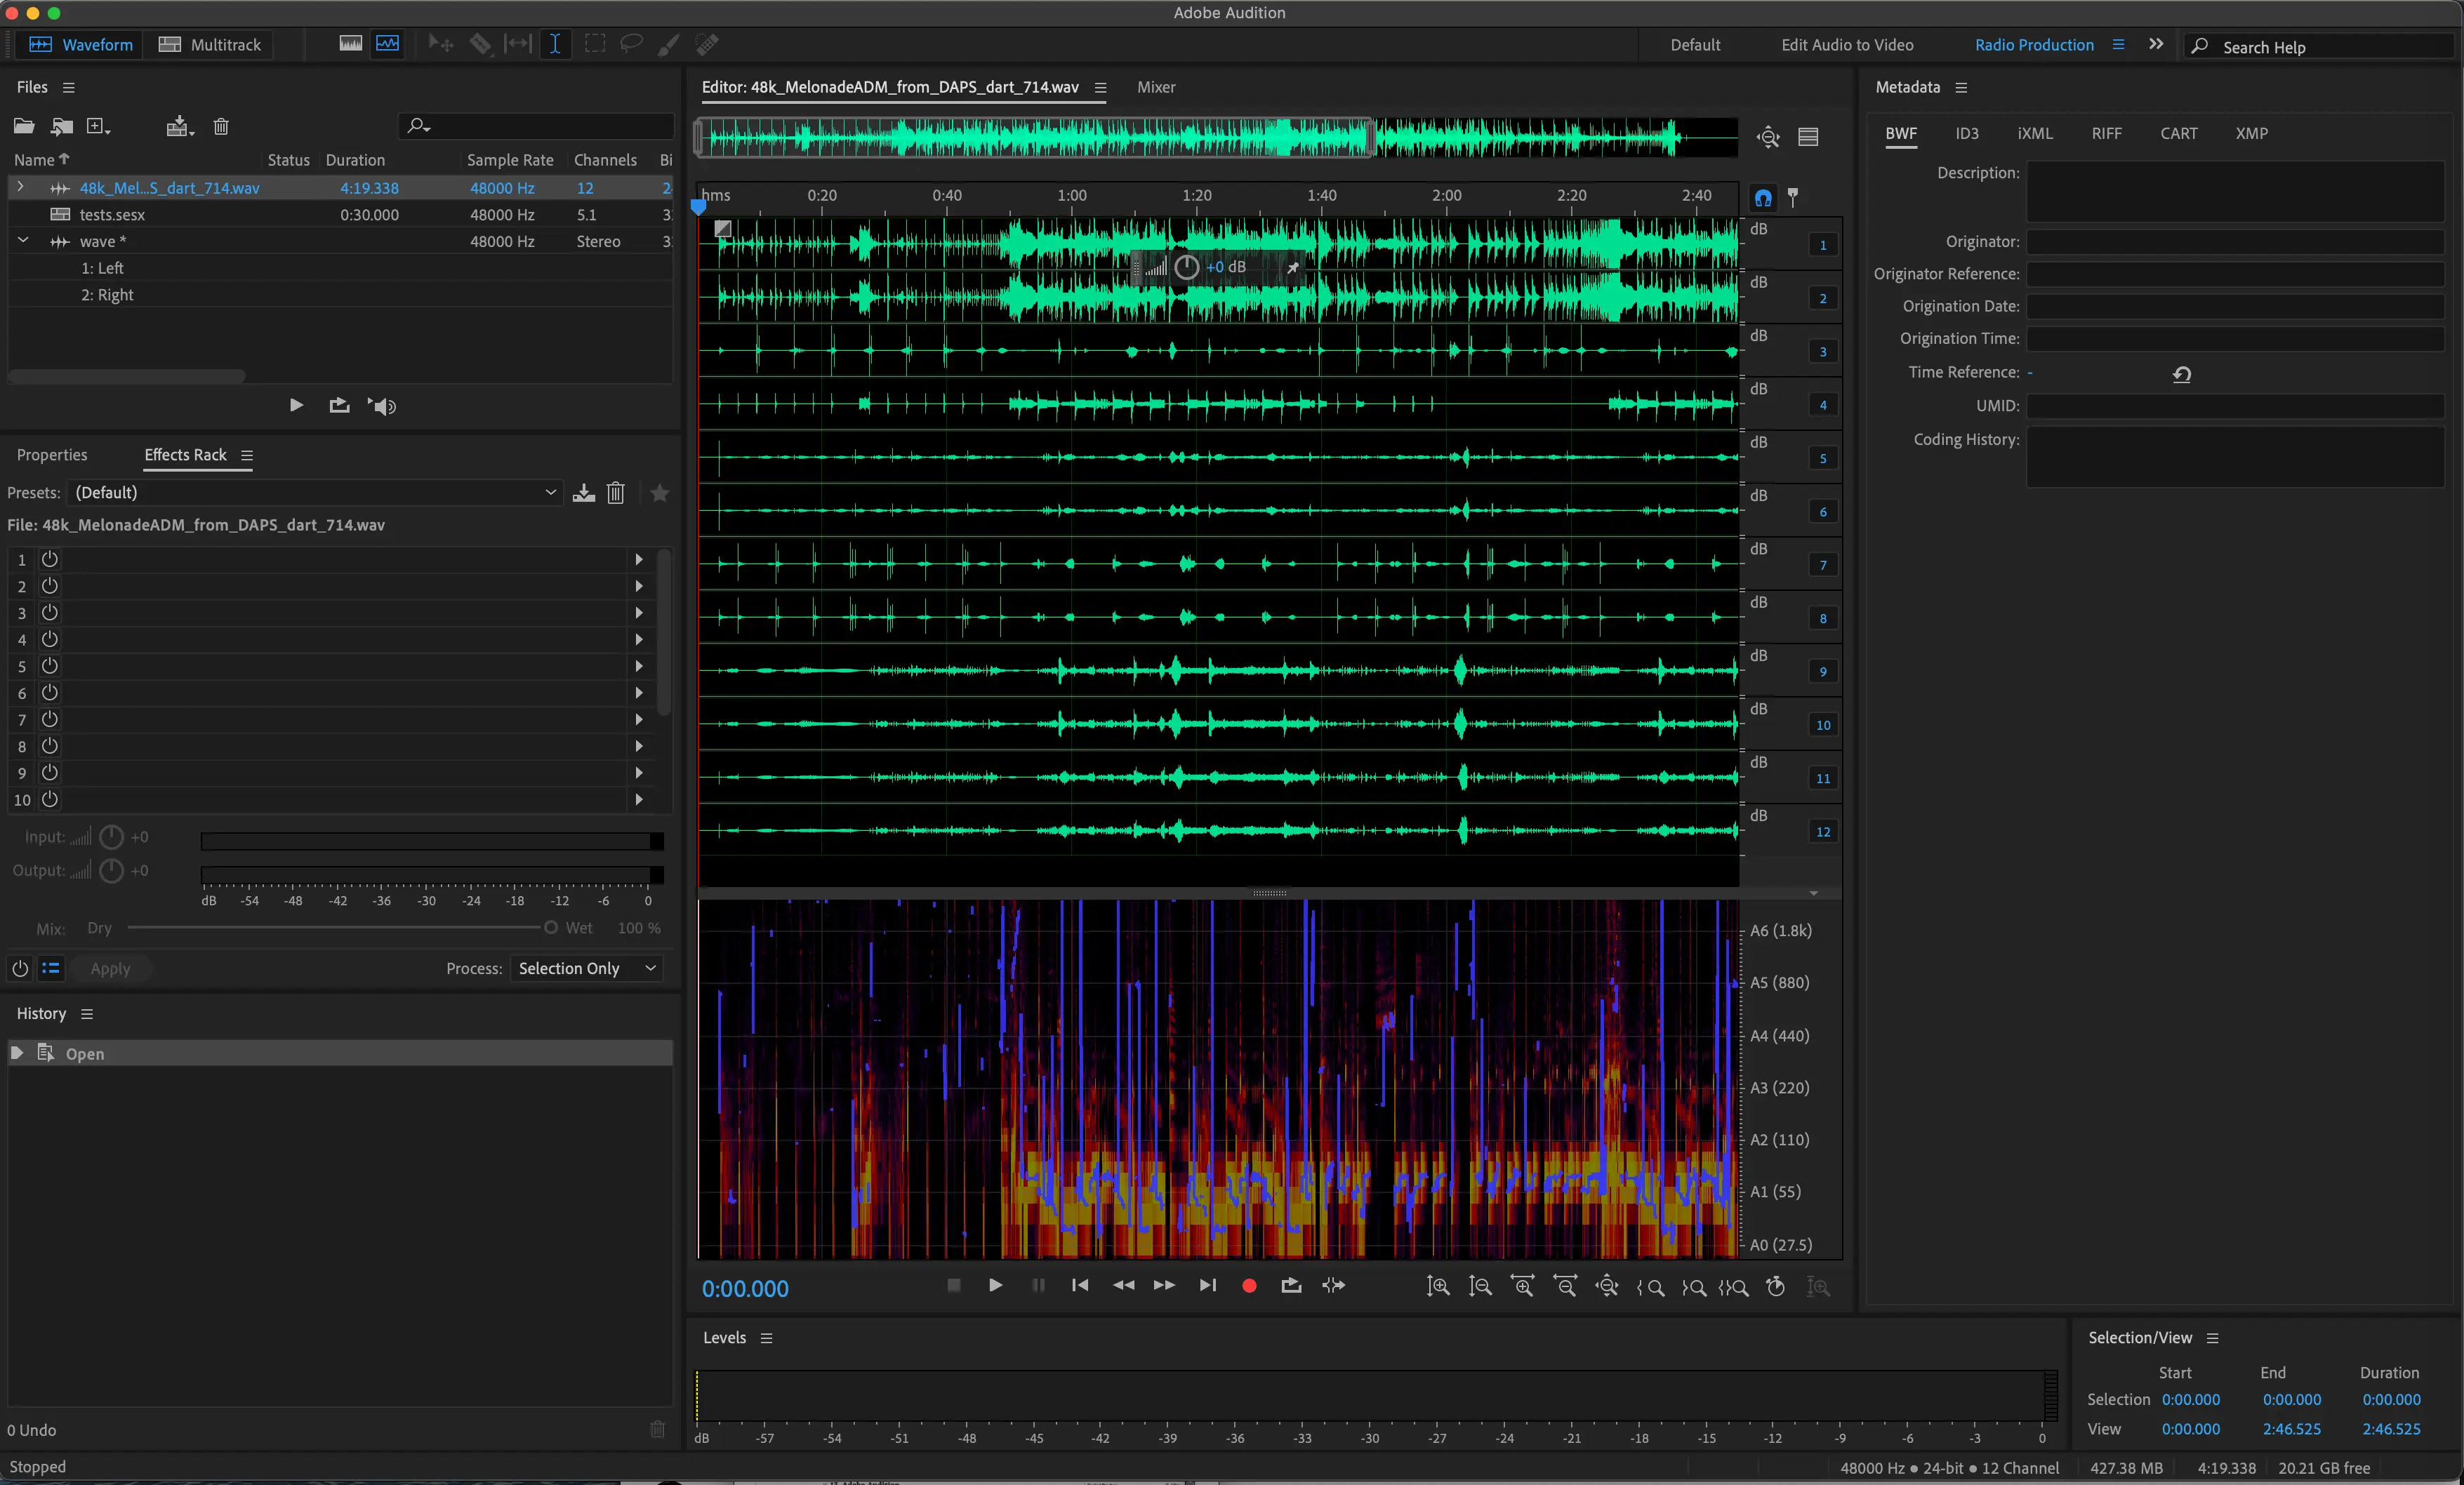Click the Zoom In Amplitude icon
Viewport: 2464px width, 1485px height.
click(1438, 1286)
